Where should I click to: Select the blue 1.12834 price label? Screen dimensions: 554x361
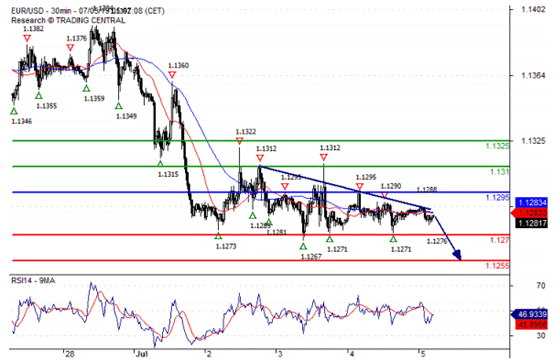(531, 202)
